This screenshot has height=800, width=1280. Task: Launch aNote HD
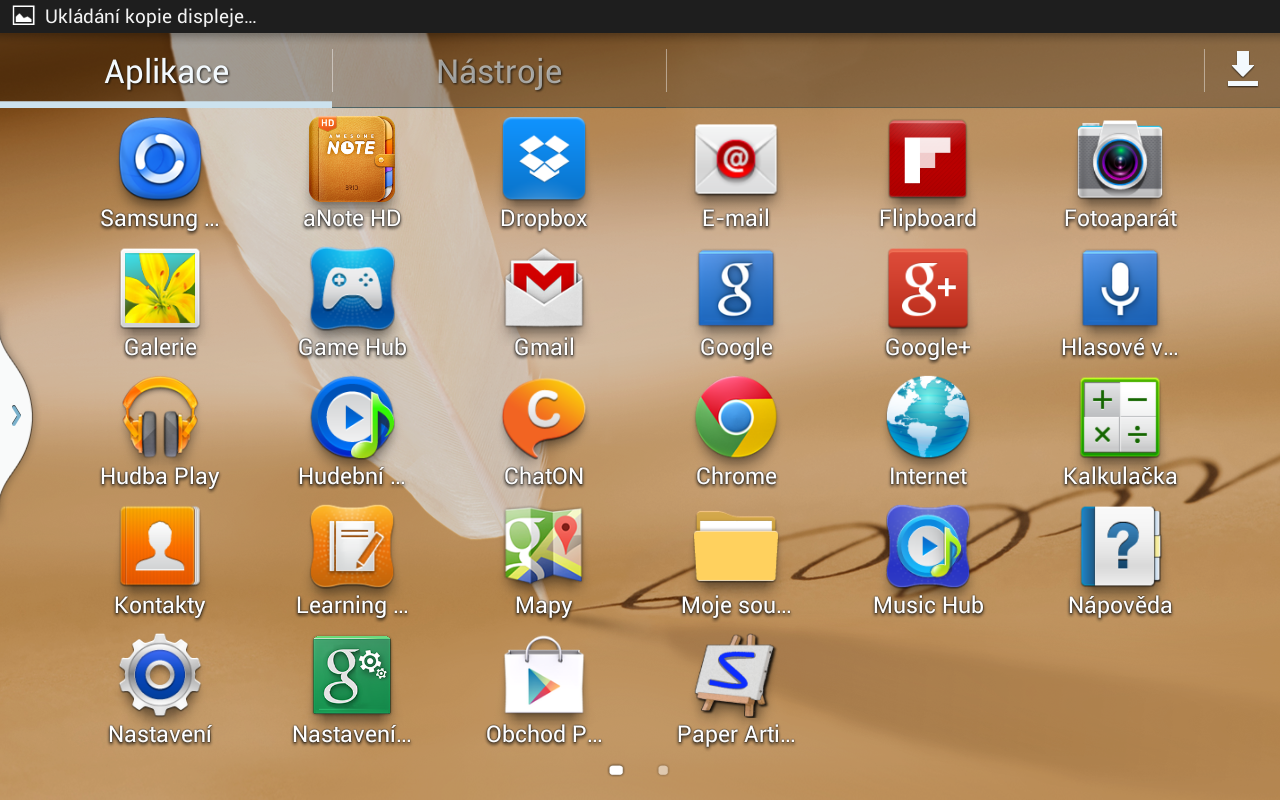[352, 160]
